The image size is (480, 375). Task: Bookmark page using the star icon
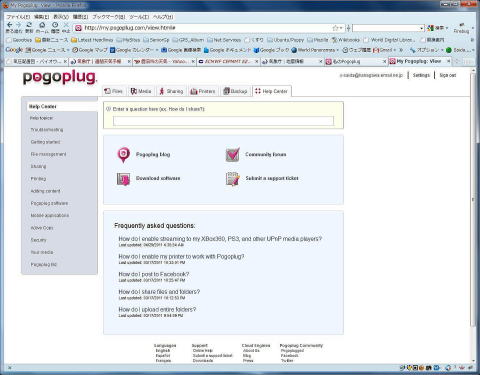(x=335, y=28)
